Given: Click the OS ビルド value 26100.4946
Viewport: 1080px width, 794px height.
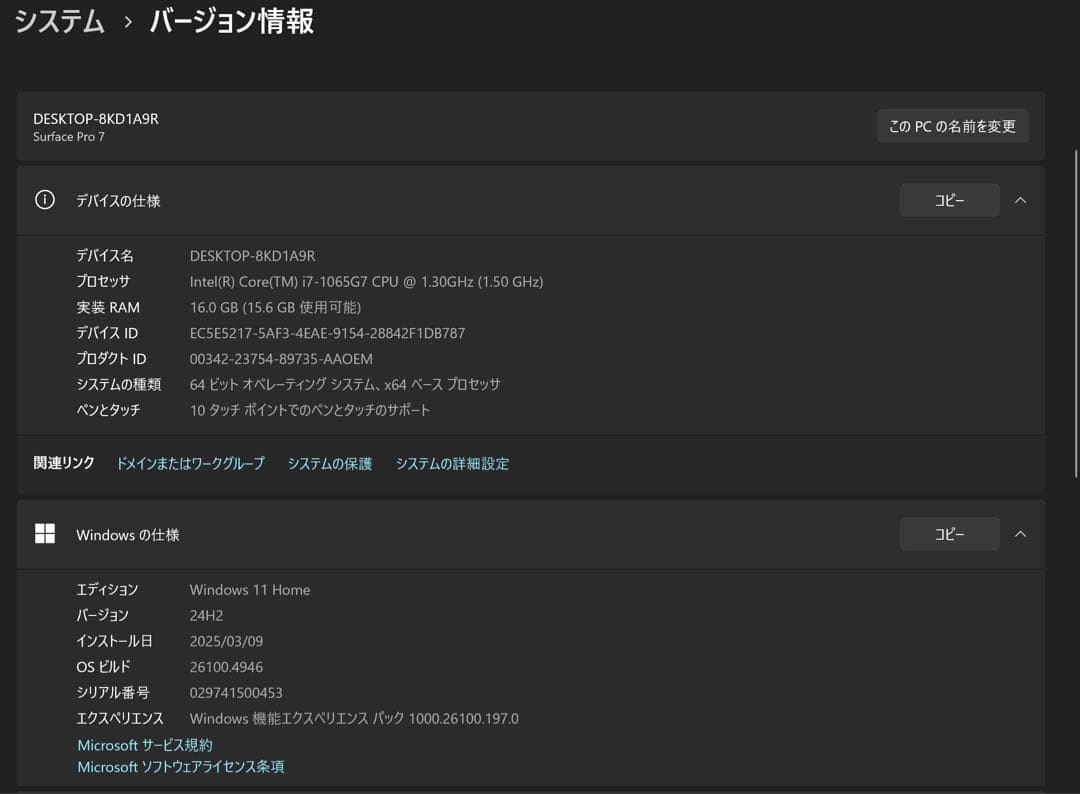Looking at the screenshot, I should 226,666.
